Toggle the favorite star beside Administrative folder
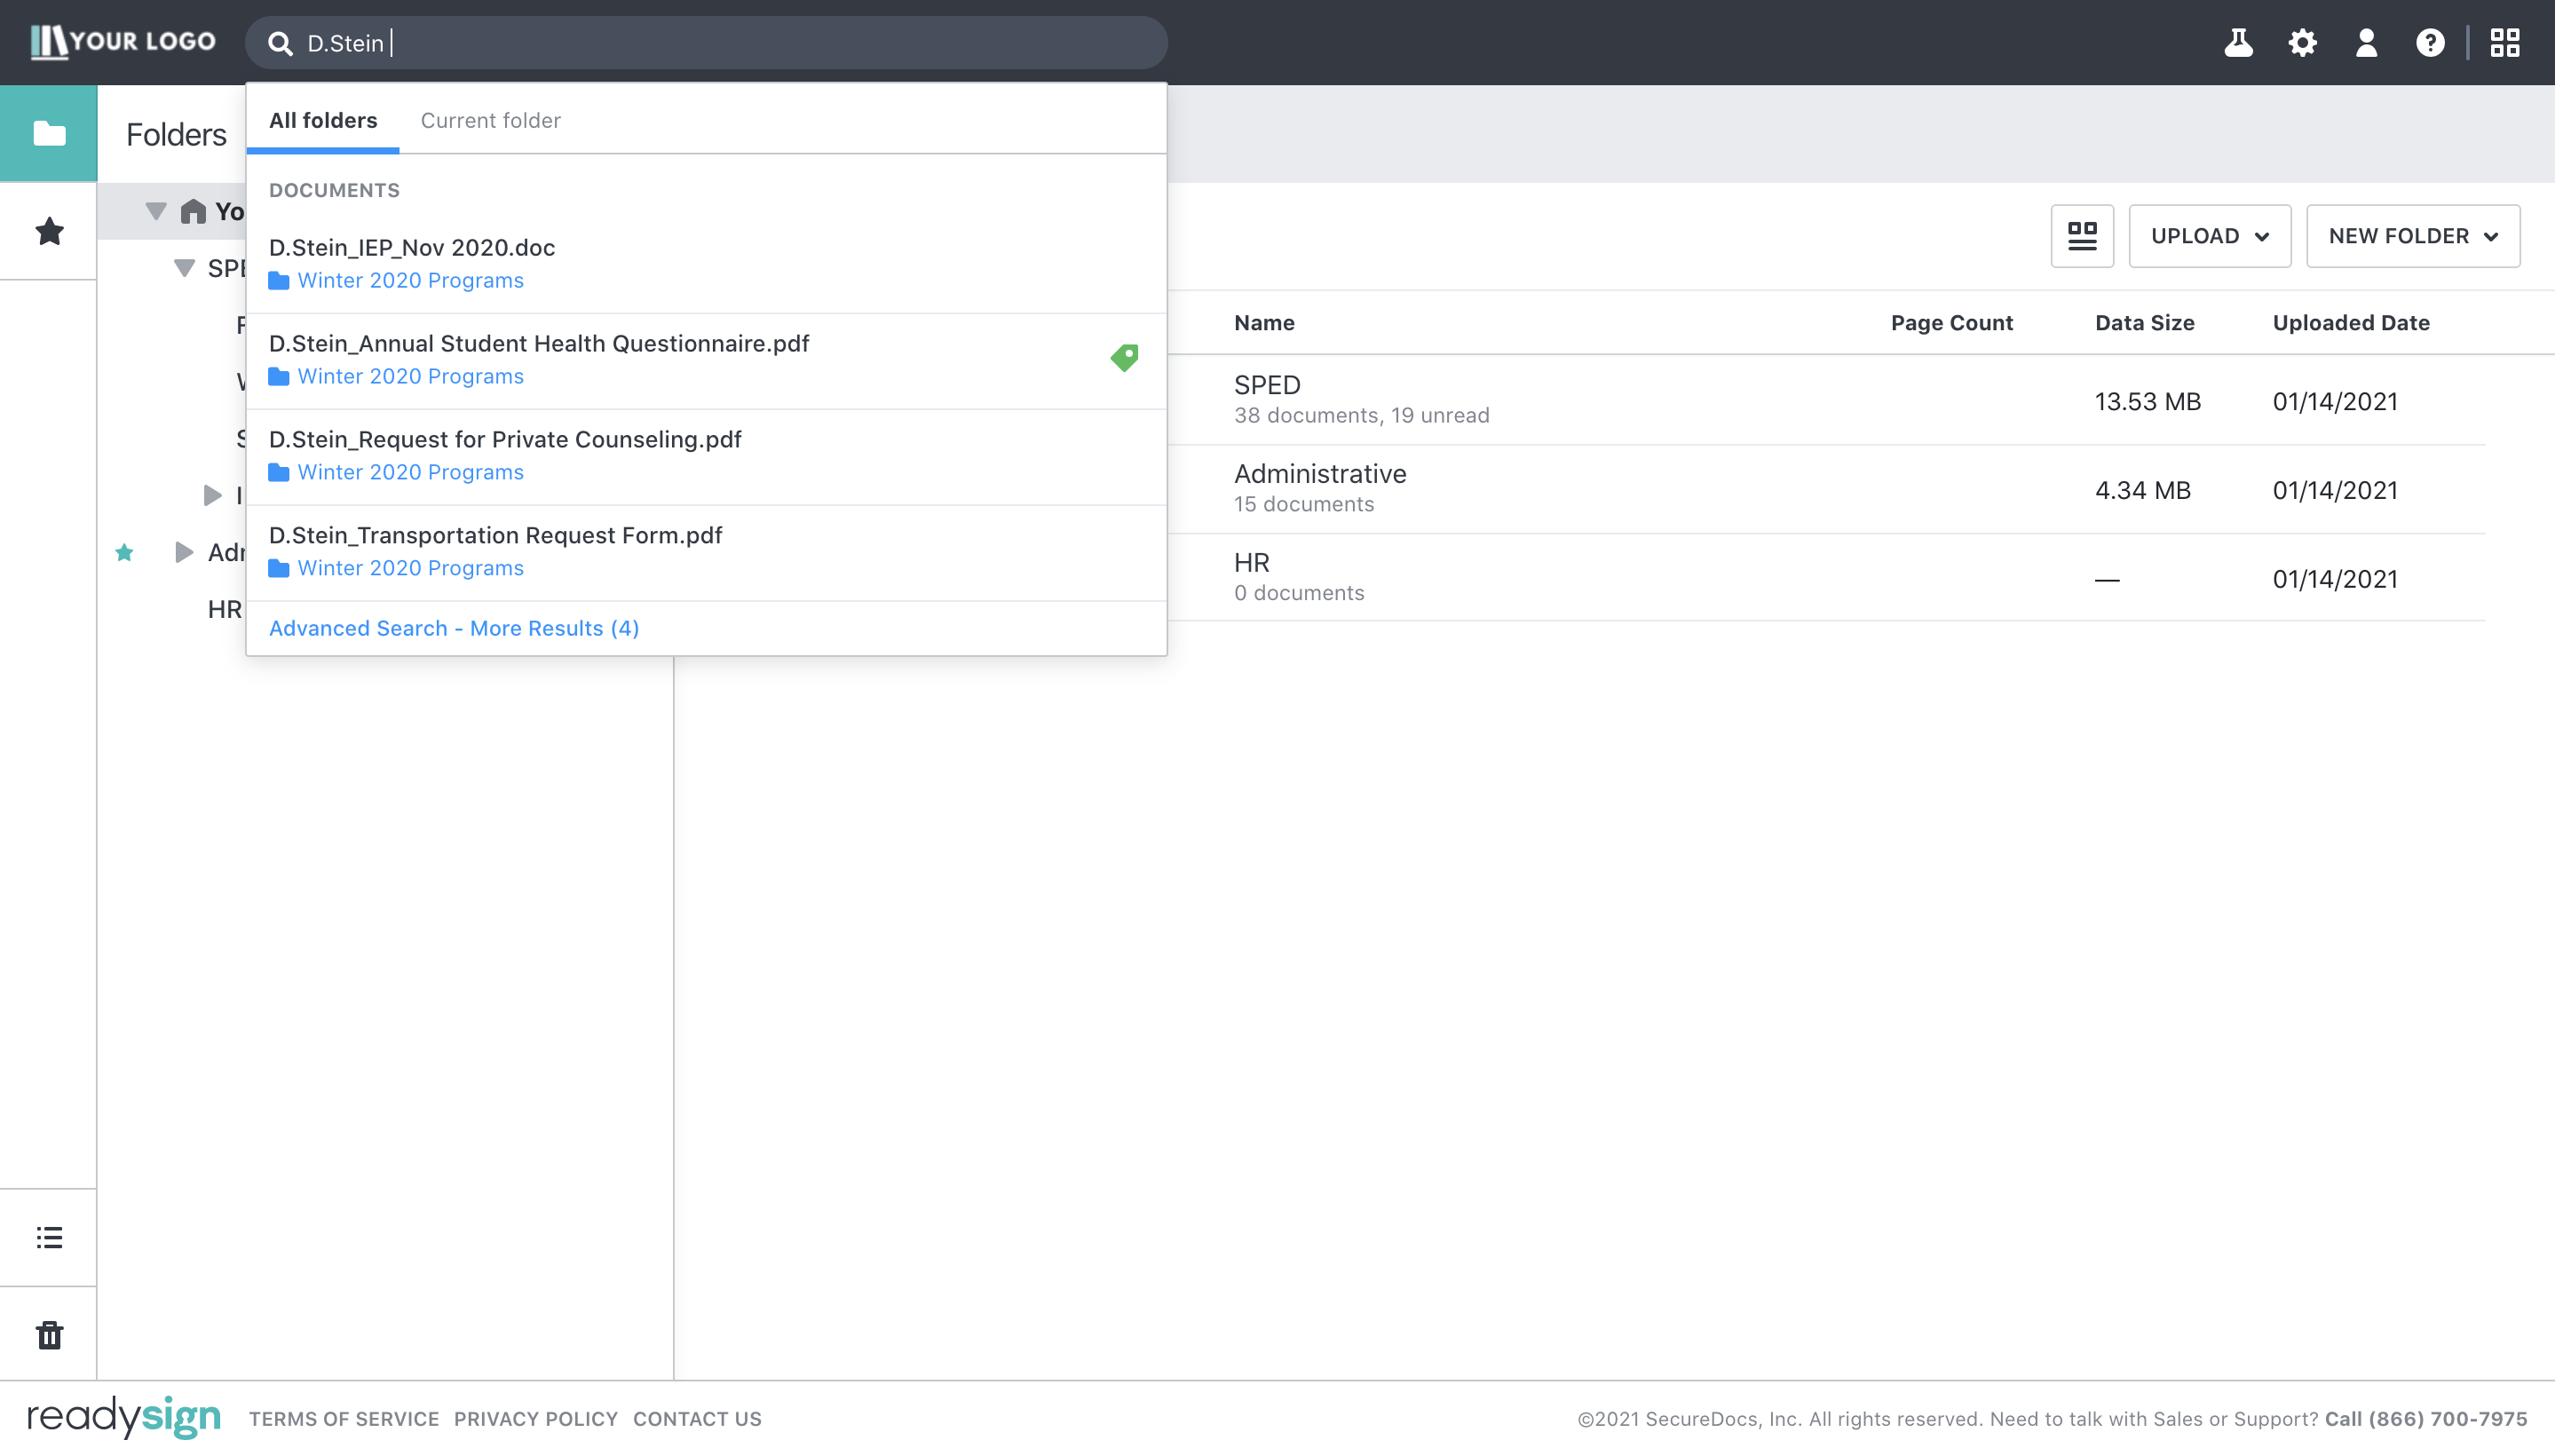 pos(124,552)
